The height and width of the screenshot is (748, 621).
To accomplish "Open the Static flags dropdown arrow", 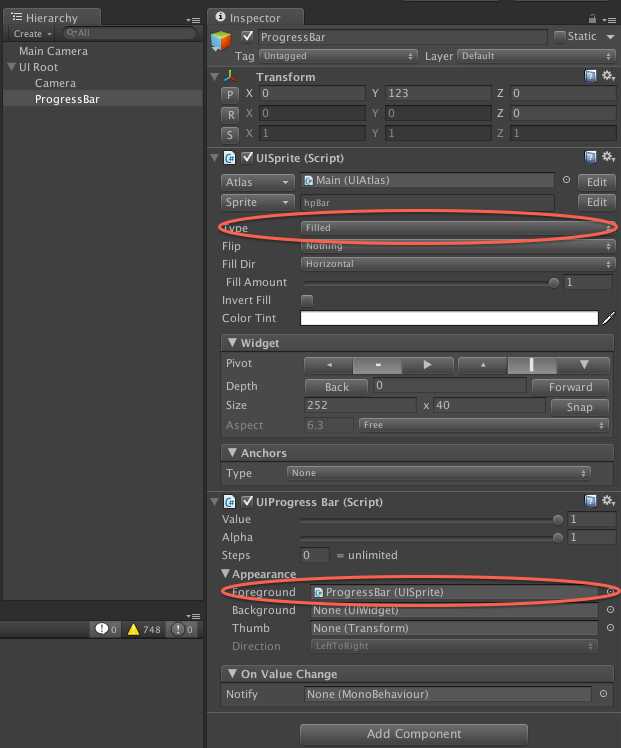I will pos(610,37).
